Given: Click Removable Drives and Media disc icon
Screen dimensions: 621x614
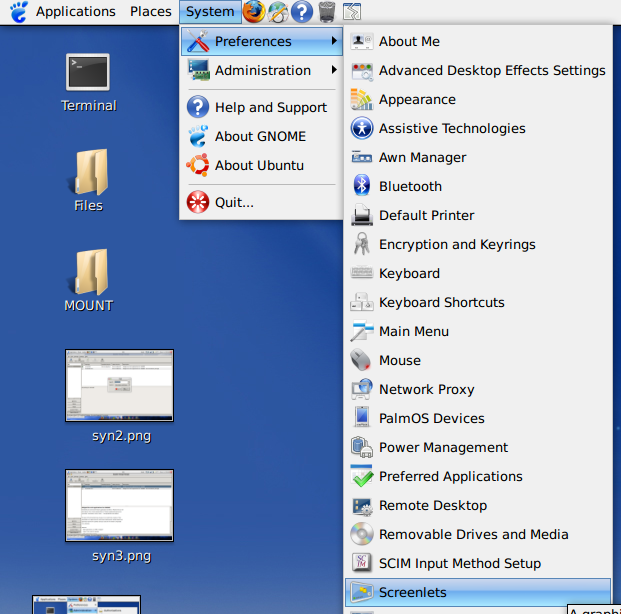Looking at the screenshot, I should [362, 534].
